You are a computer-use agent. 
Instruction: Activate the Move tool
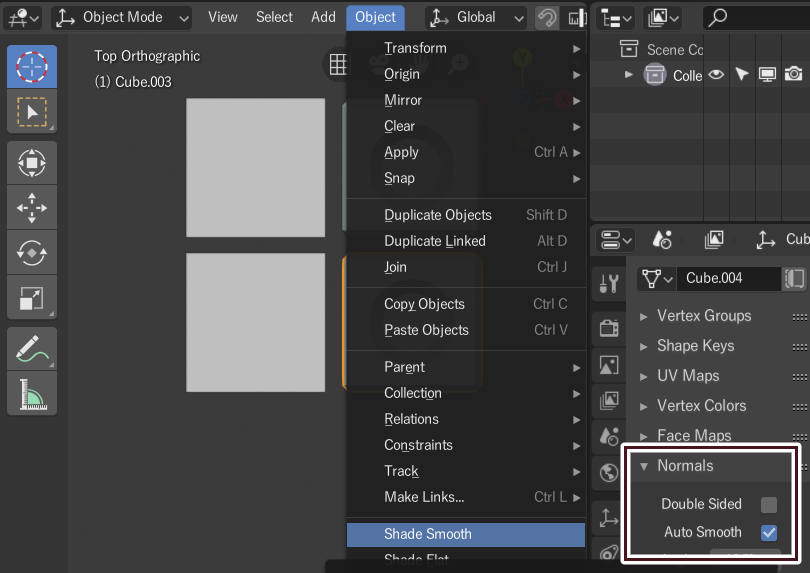click(x=32, y=208)
